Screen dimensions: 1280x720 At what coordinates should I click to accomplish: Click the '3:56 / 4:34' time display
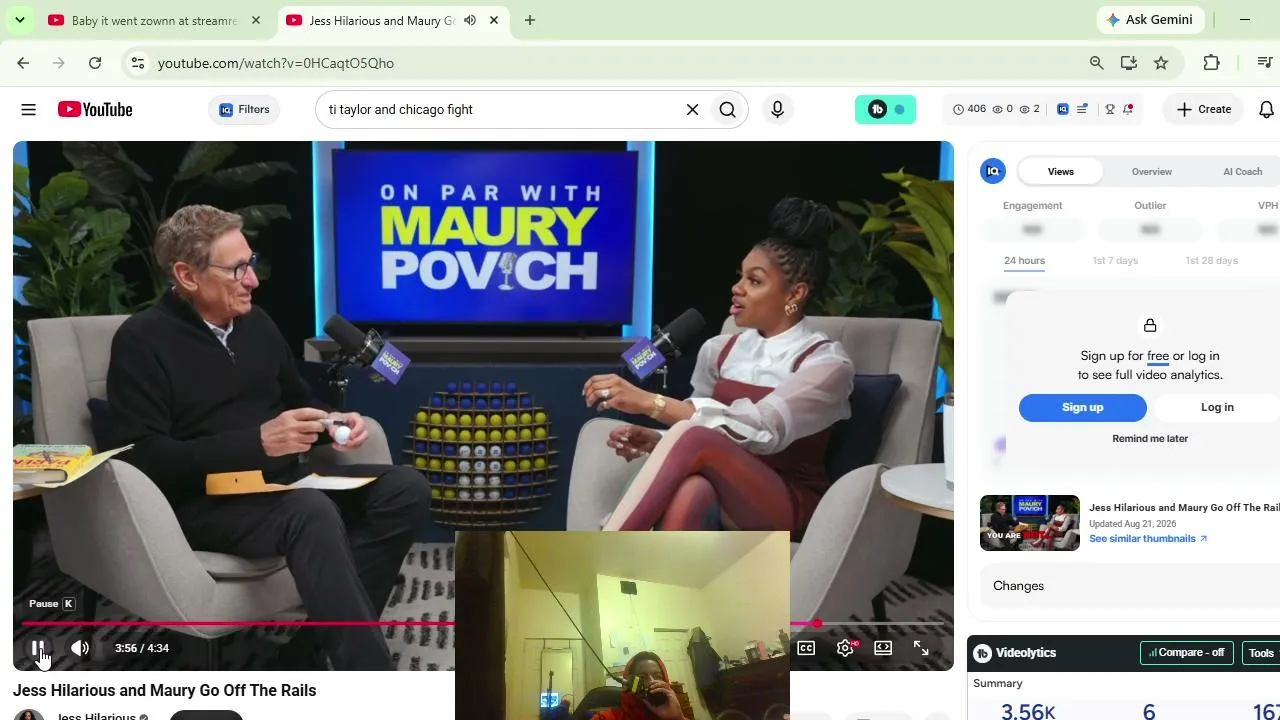[x=142, y=648]
